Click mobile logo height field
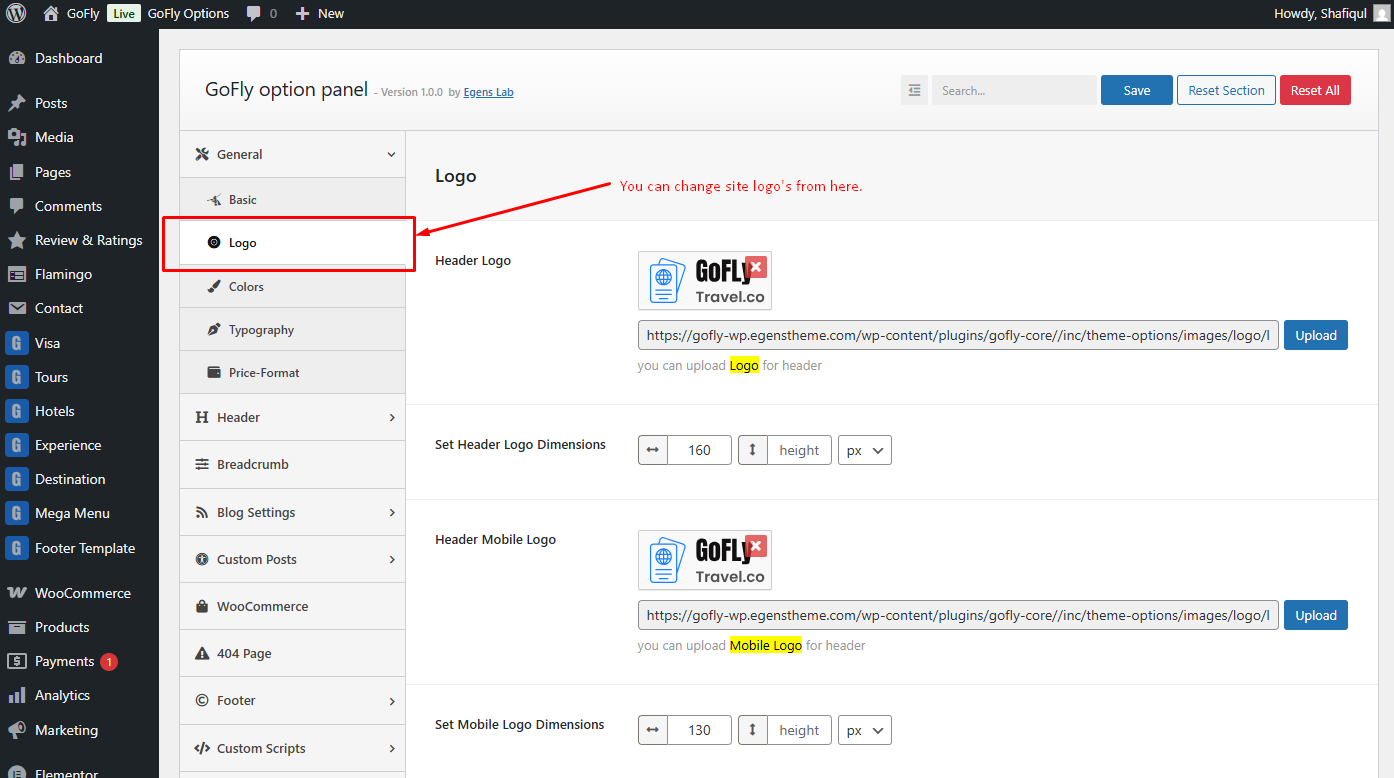 799,730
